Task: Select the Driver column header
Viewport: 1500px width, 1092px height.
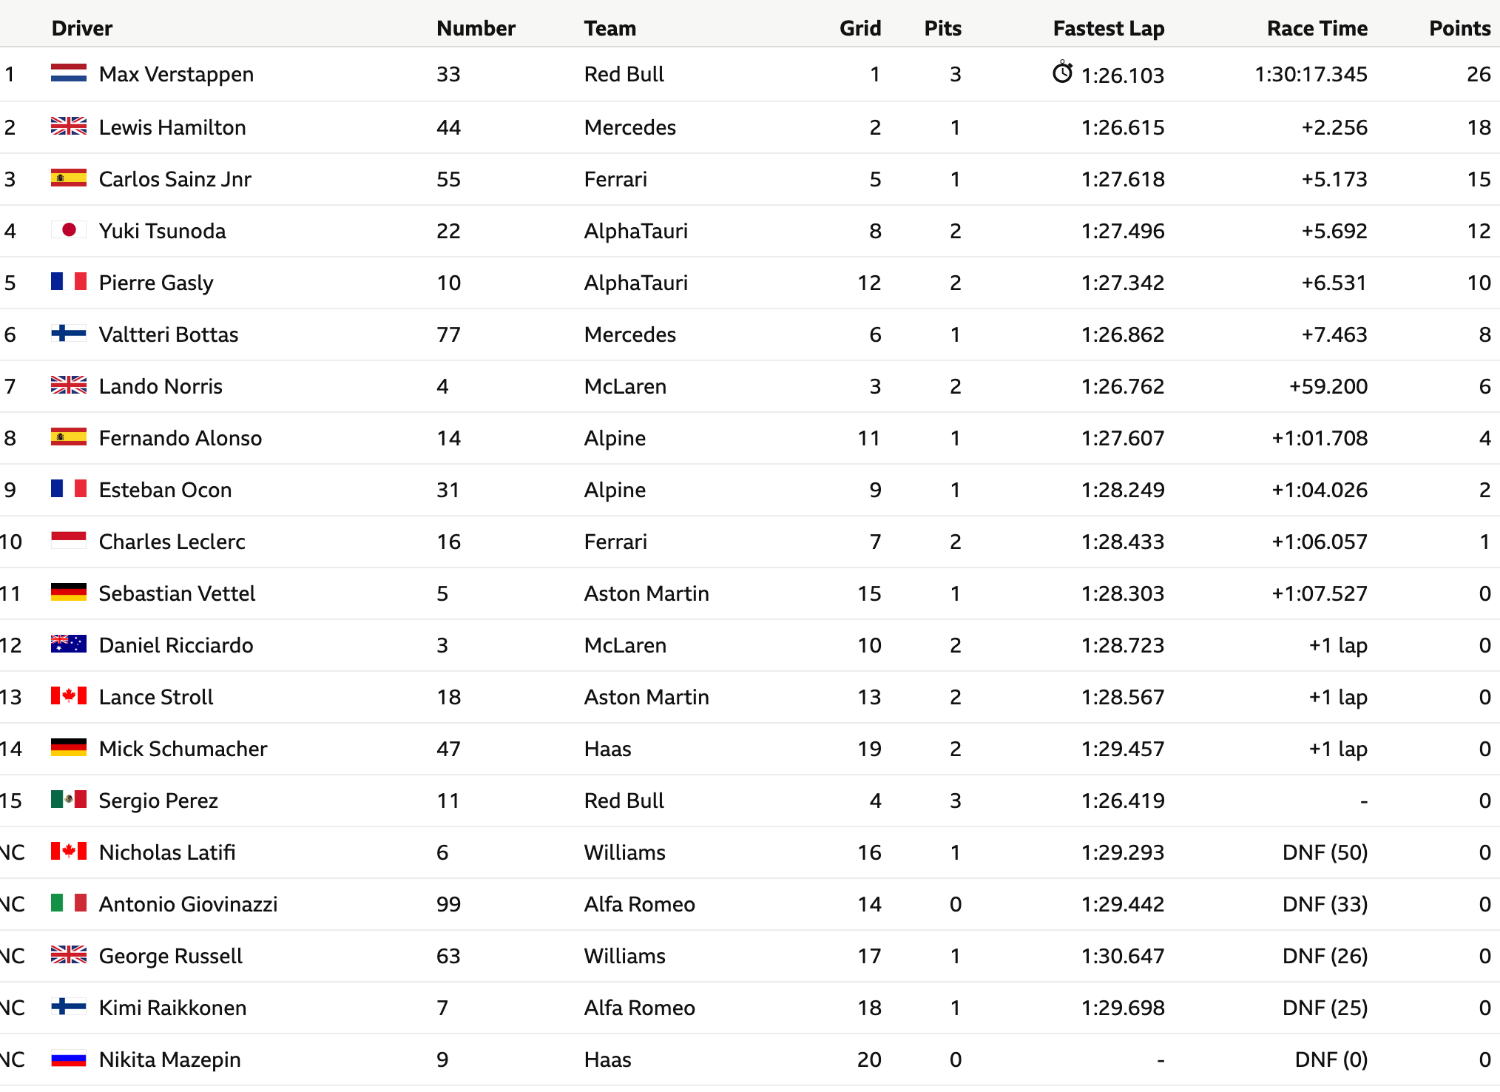Action: [82, 28]
